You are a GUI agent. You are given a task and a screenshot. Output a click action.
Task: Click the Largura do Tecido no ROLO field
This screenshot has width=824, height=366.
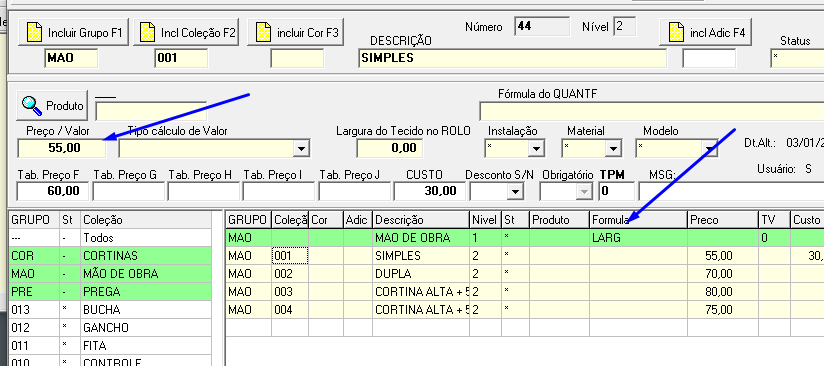(389, 148)
